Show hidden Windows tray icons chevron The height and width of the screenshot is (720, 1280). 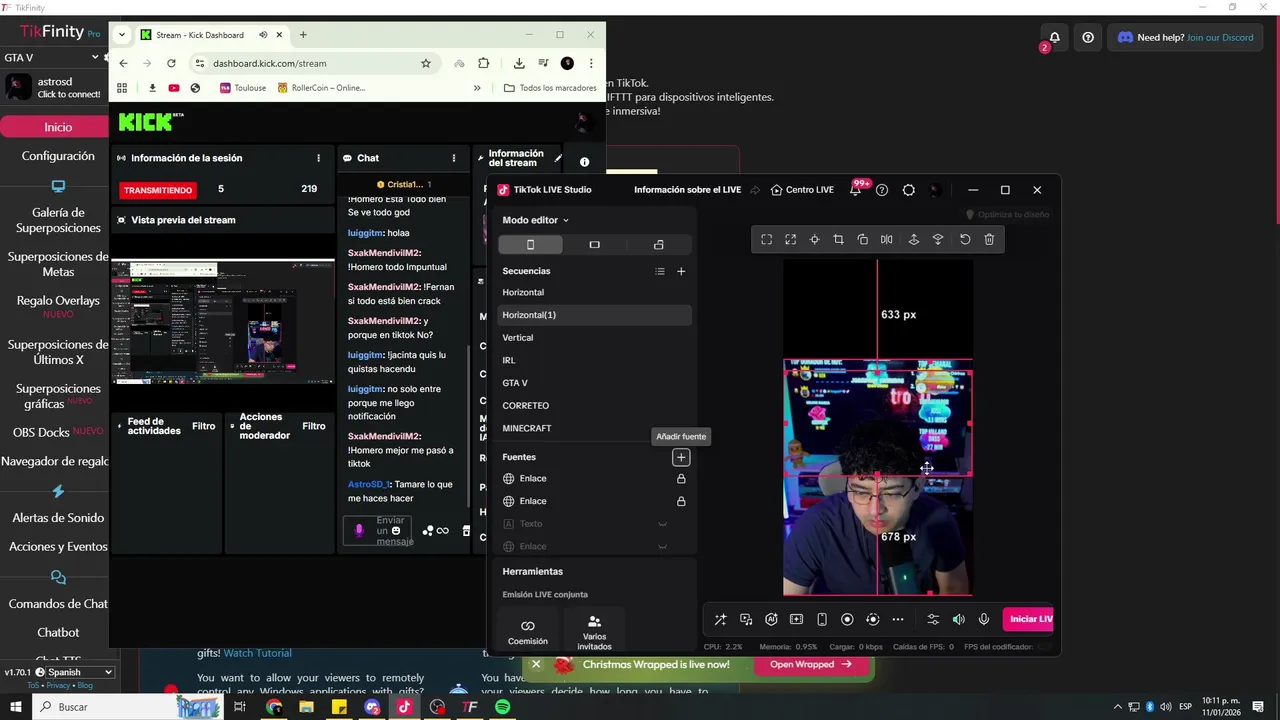[1117, 707]
